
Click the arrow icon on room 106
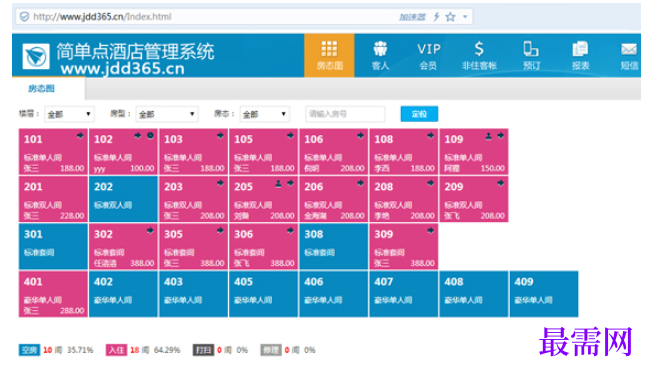361,135
